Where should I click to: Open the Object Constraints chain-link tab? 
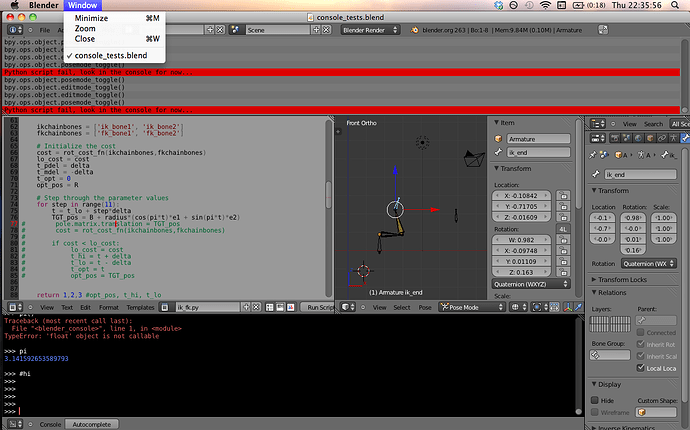(x=661, y=139)
